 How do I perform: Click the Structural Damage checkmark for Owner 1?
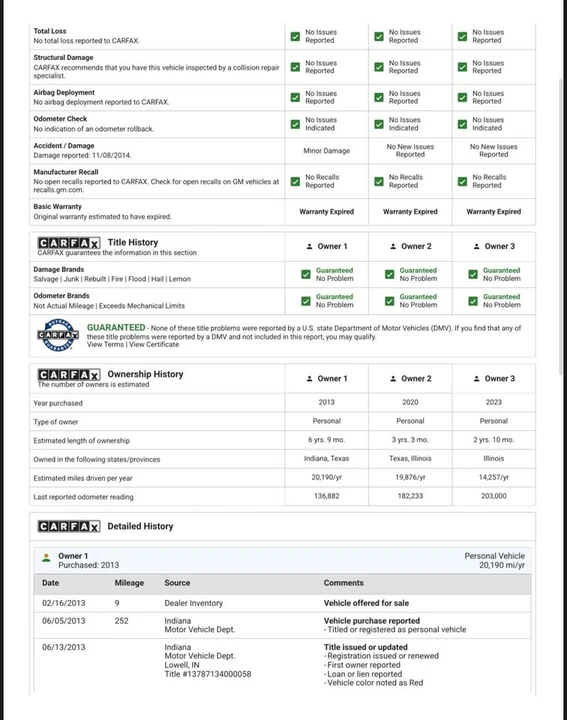coord(295,67)
